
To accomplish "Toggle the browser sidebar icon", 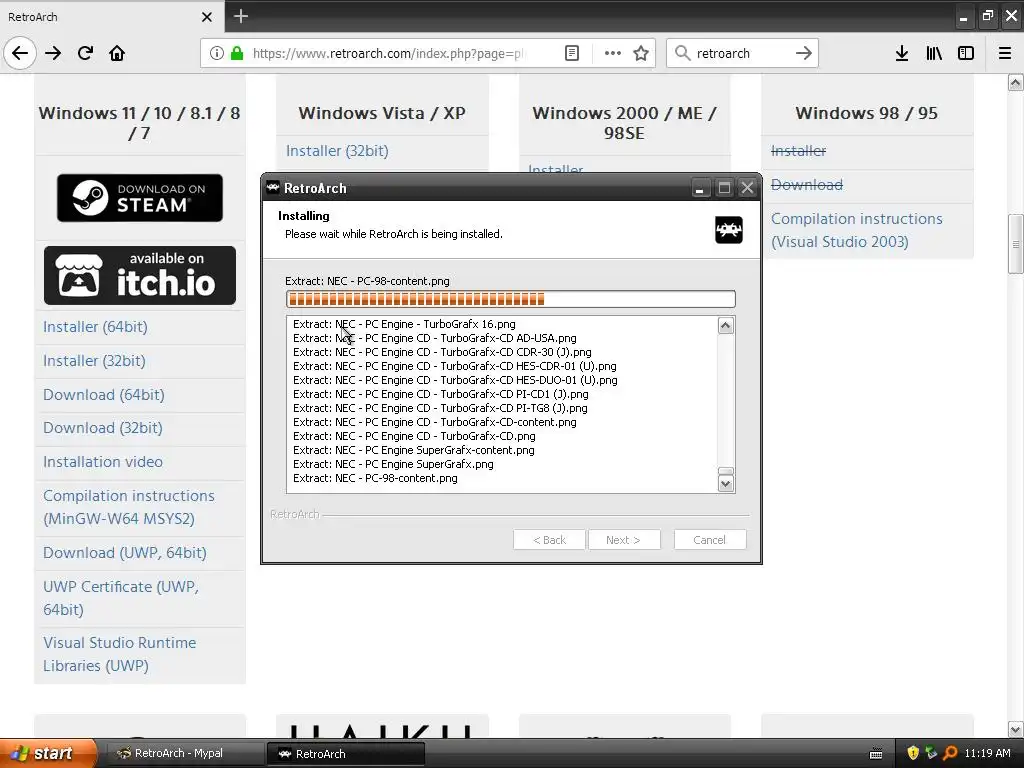I will click(966, 53).
